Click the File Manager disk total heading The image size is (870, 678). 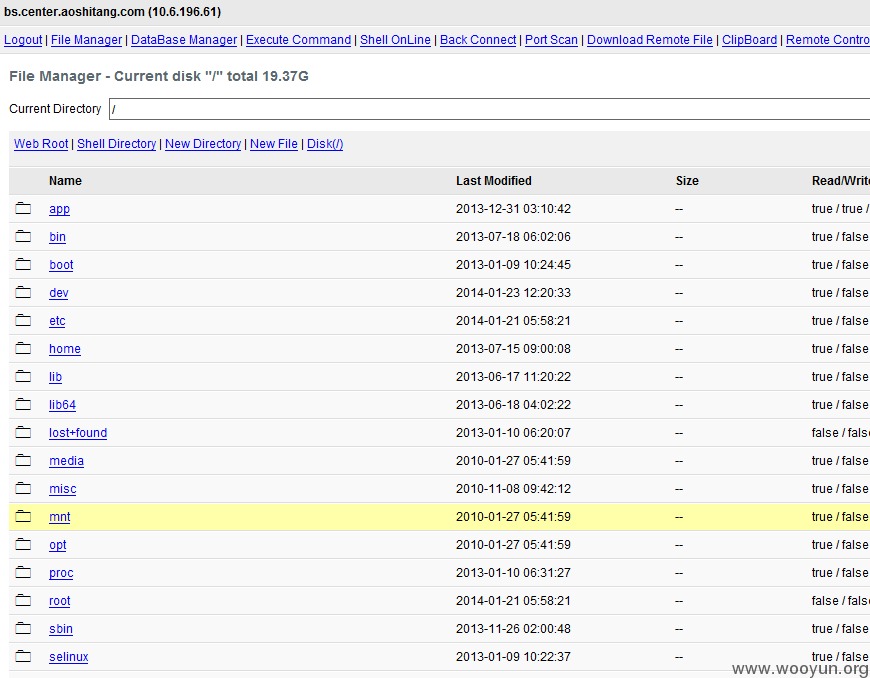159,76
